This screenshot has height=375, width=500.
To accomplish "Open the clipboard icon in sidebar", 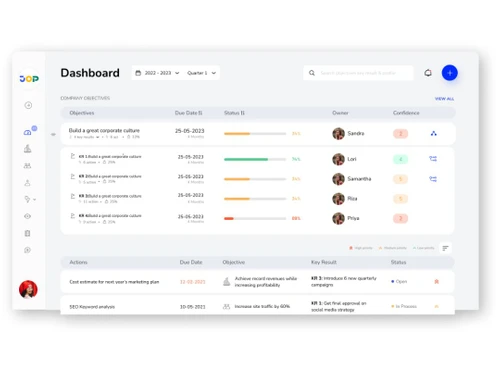I will 28,233.
